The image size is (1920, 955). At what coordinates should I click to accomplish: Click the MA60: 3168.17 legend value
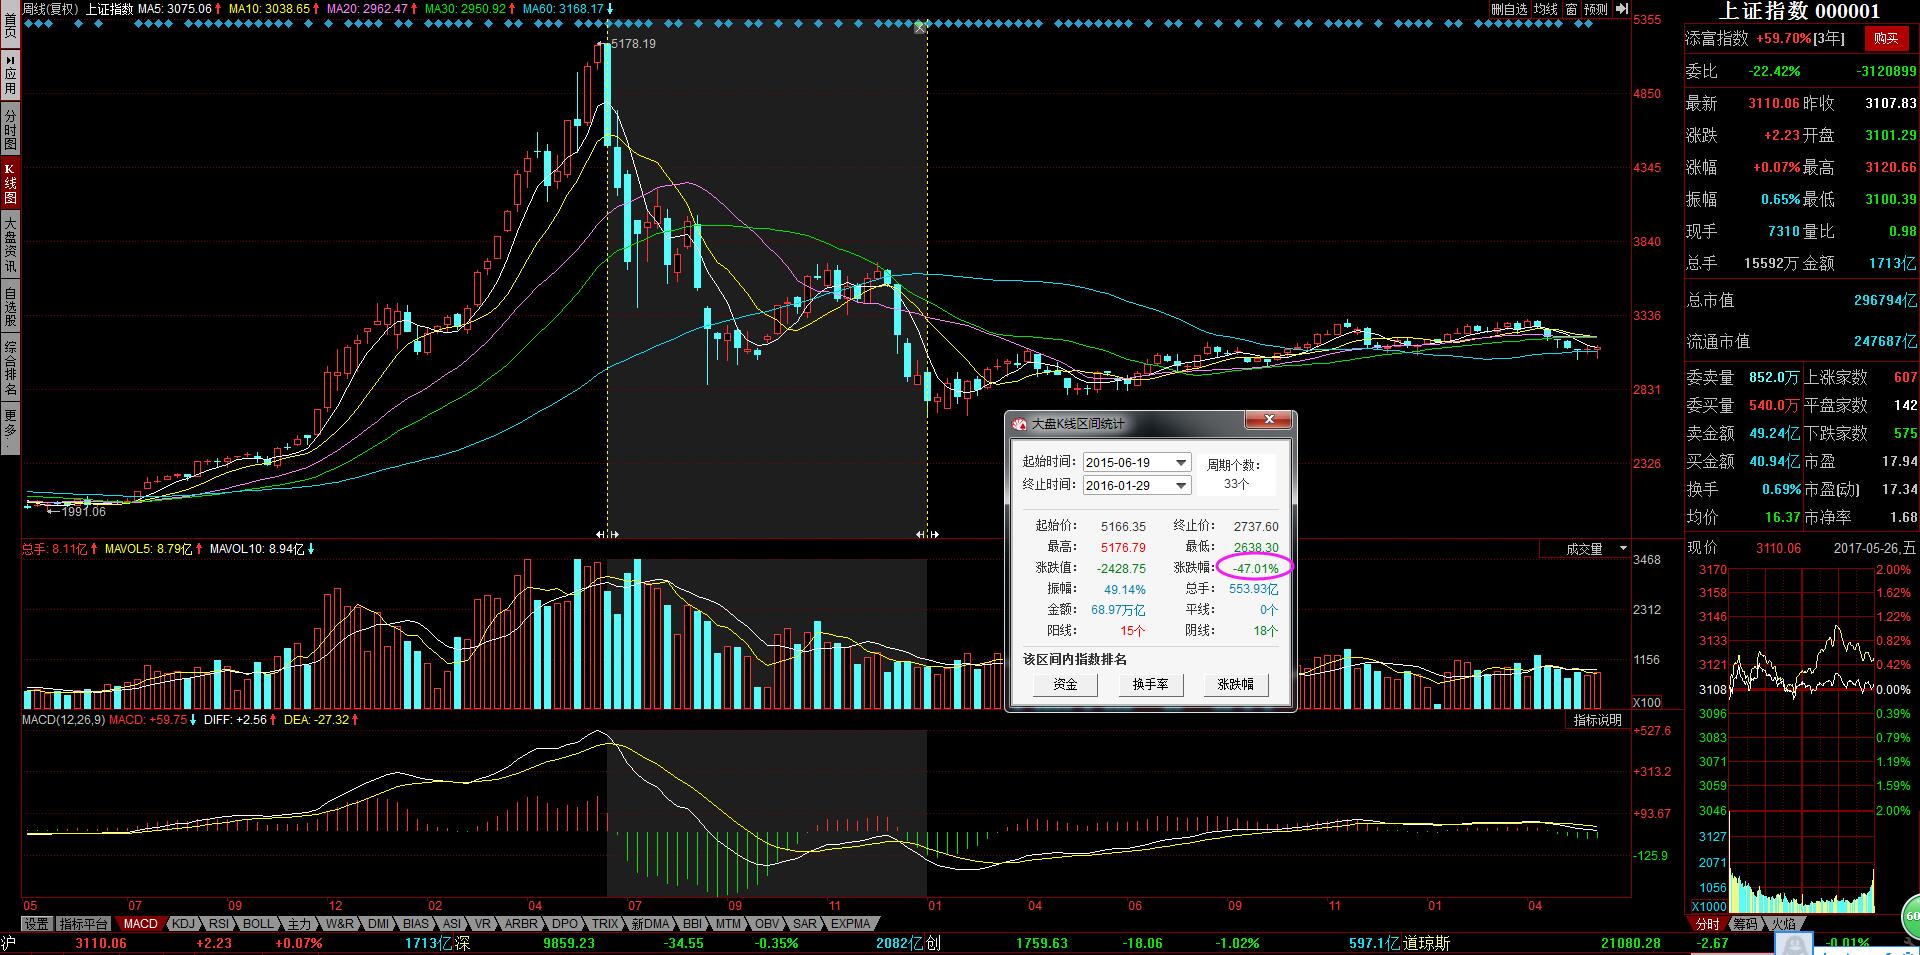pyautogui.click(x=564, y=9)
